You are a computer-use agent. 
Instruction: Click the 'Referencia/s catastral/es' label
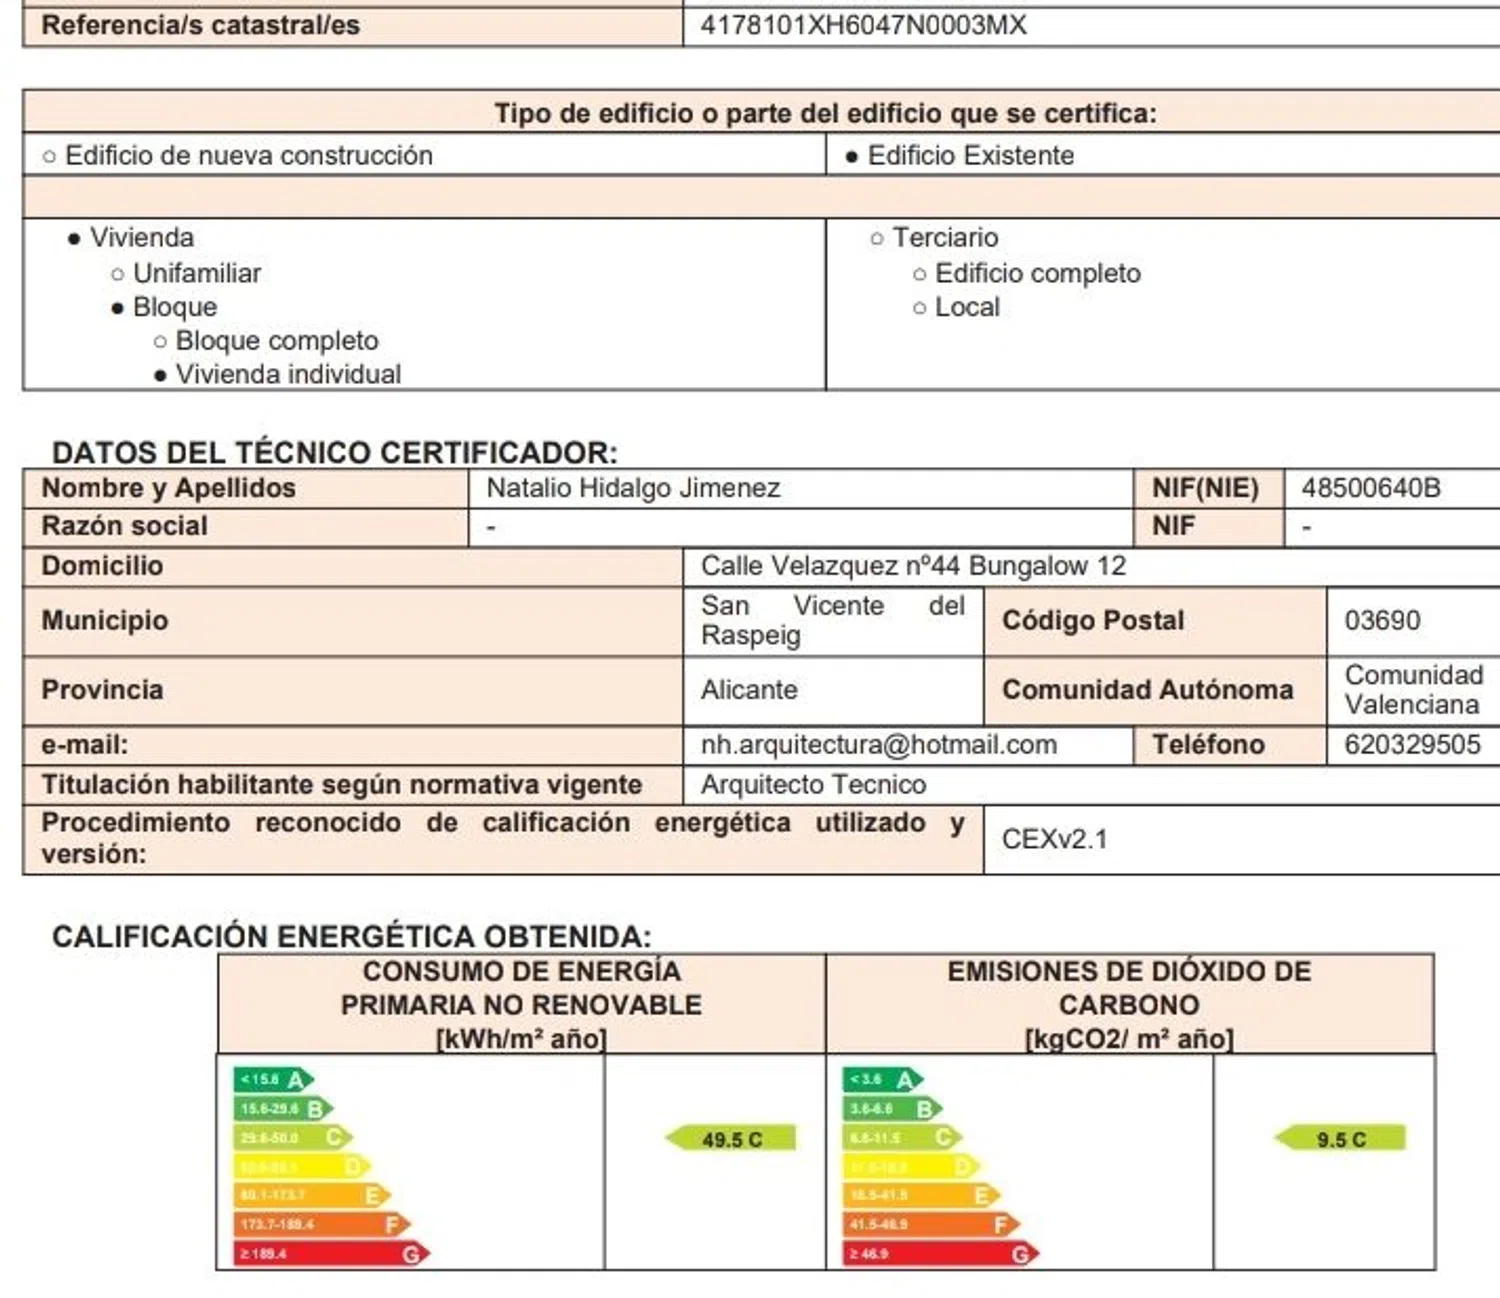200,25
